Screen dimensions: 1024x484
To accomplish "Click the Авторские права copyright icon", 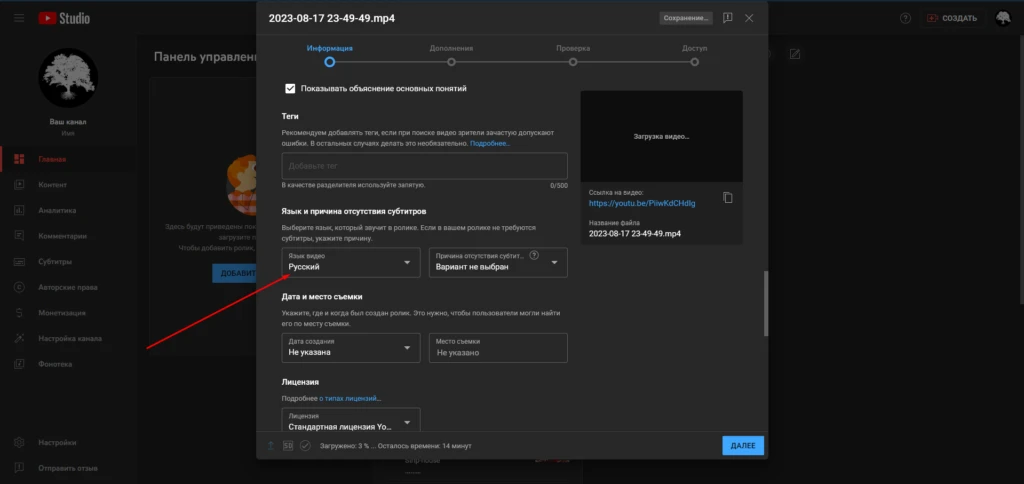I will [x=19, y=287].
